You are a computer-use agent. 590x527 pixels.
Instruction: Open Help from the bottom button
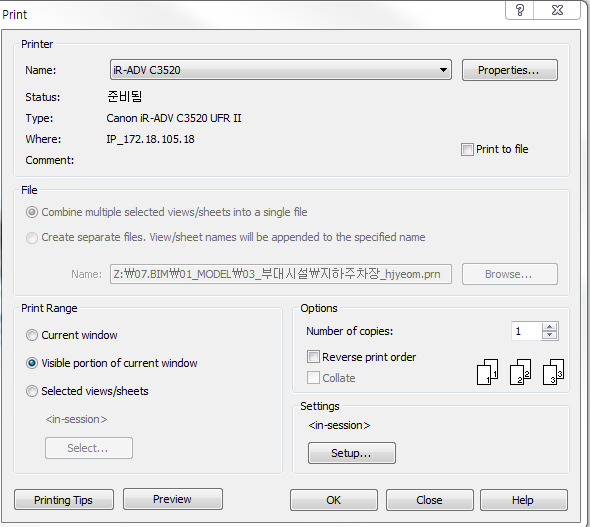point(523,500)
